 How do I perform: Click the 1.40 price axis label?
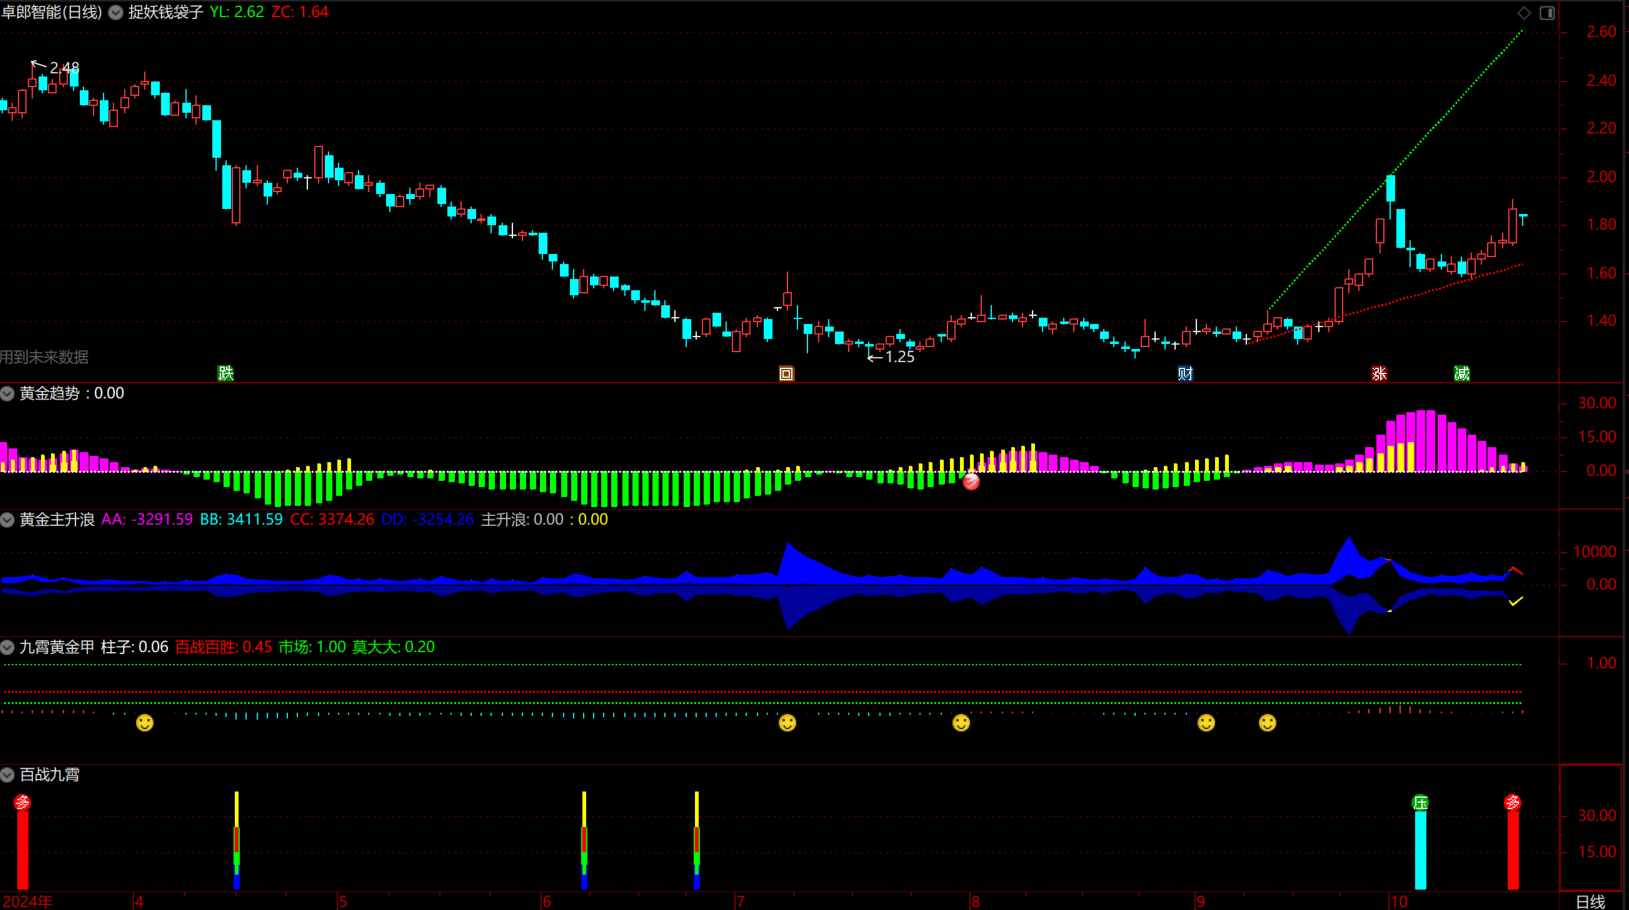point(1601,321)
